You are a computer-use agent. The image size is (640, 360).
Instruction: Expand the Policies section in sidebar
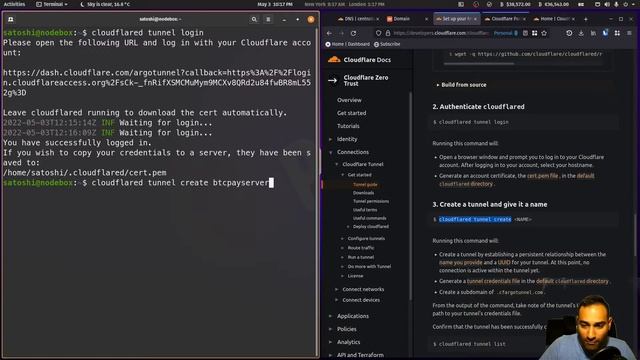[x=331, y=329]
